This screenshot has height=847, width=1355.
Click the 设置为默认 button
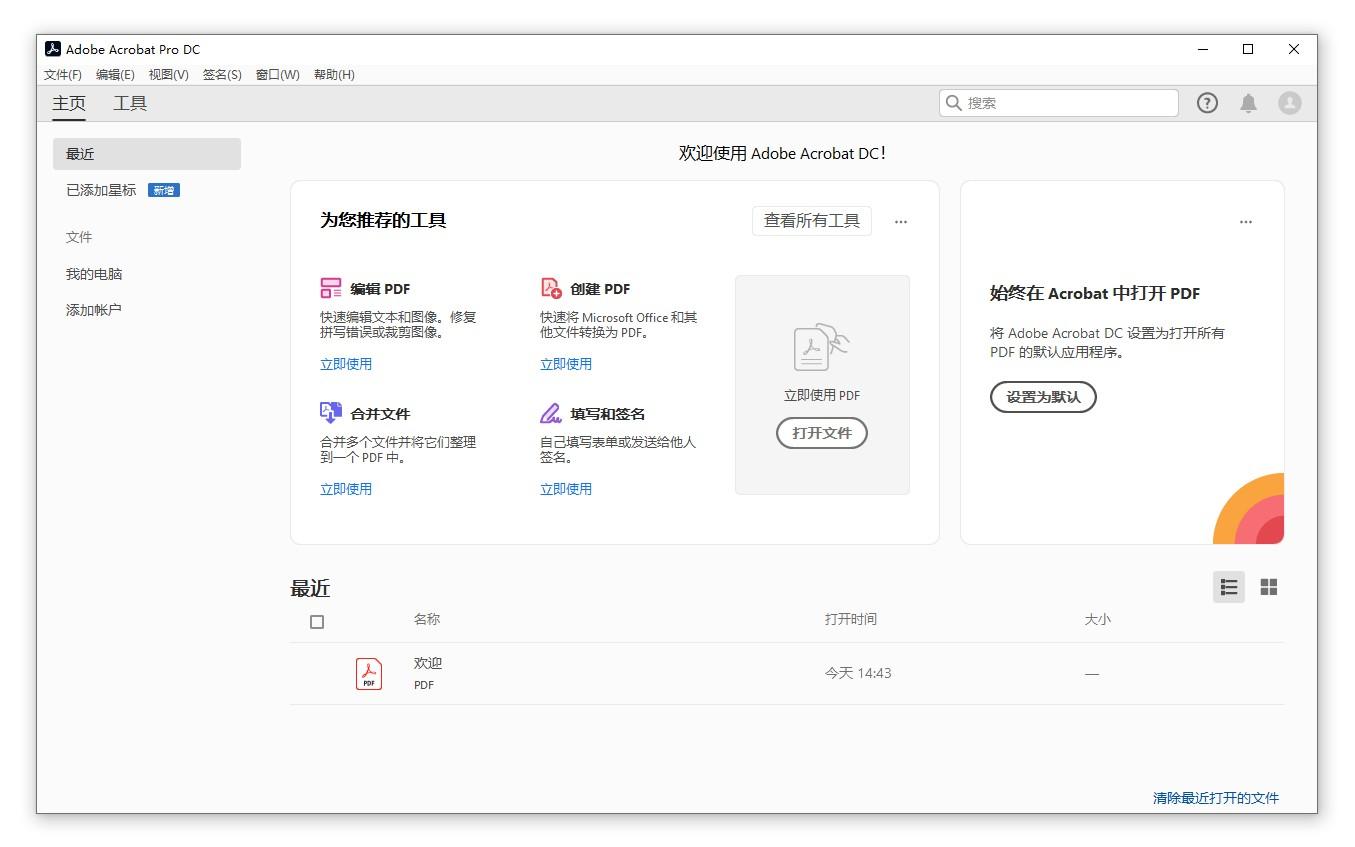[x=1043, y=397]
